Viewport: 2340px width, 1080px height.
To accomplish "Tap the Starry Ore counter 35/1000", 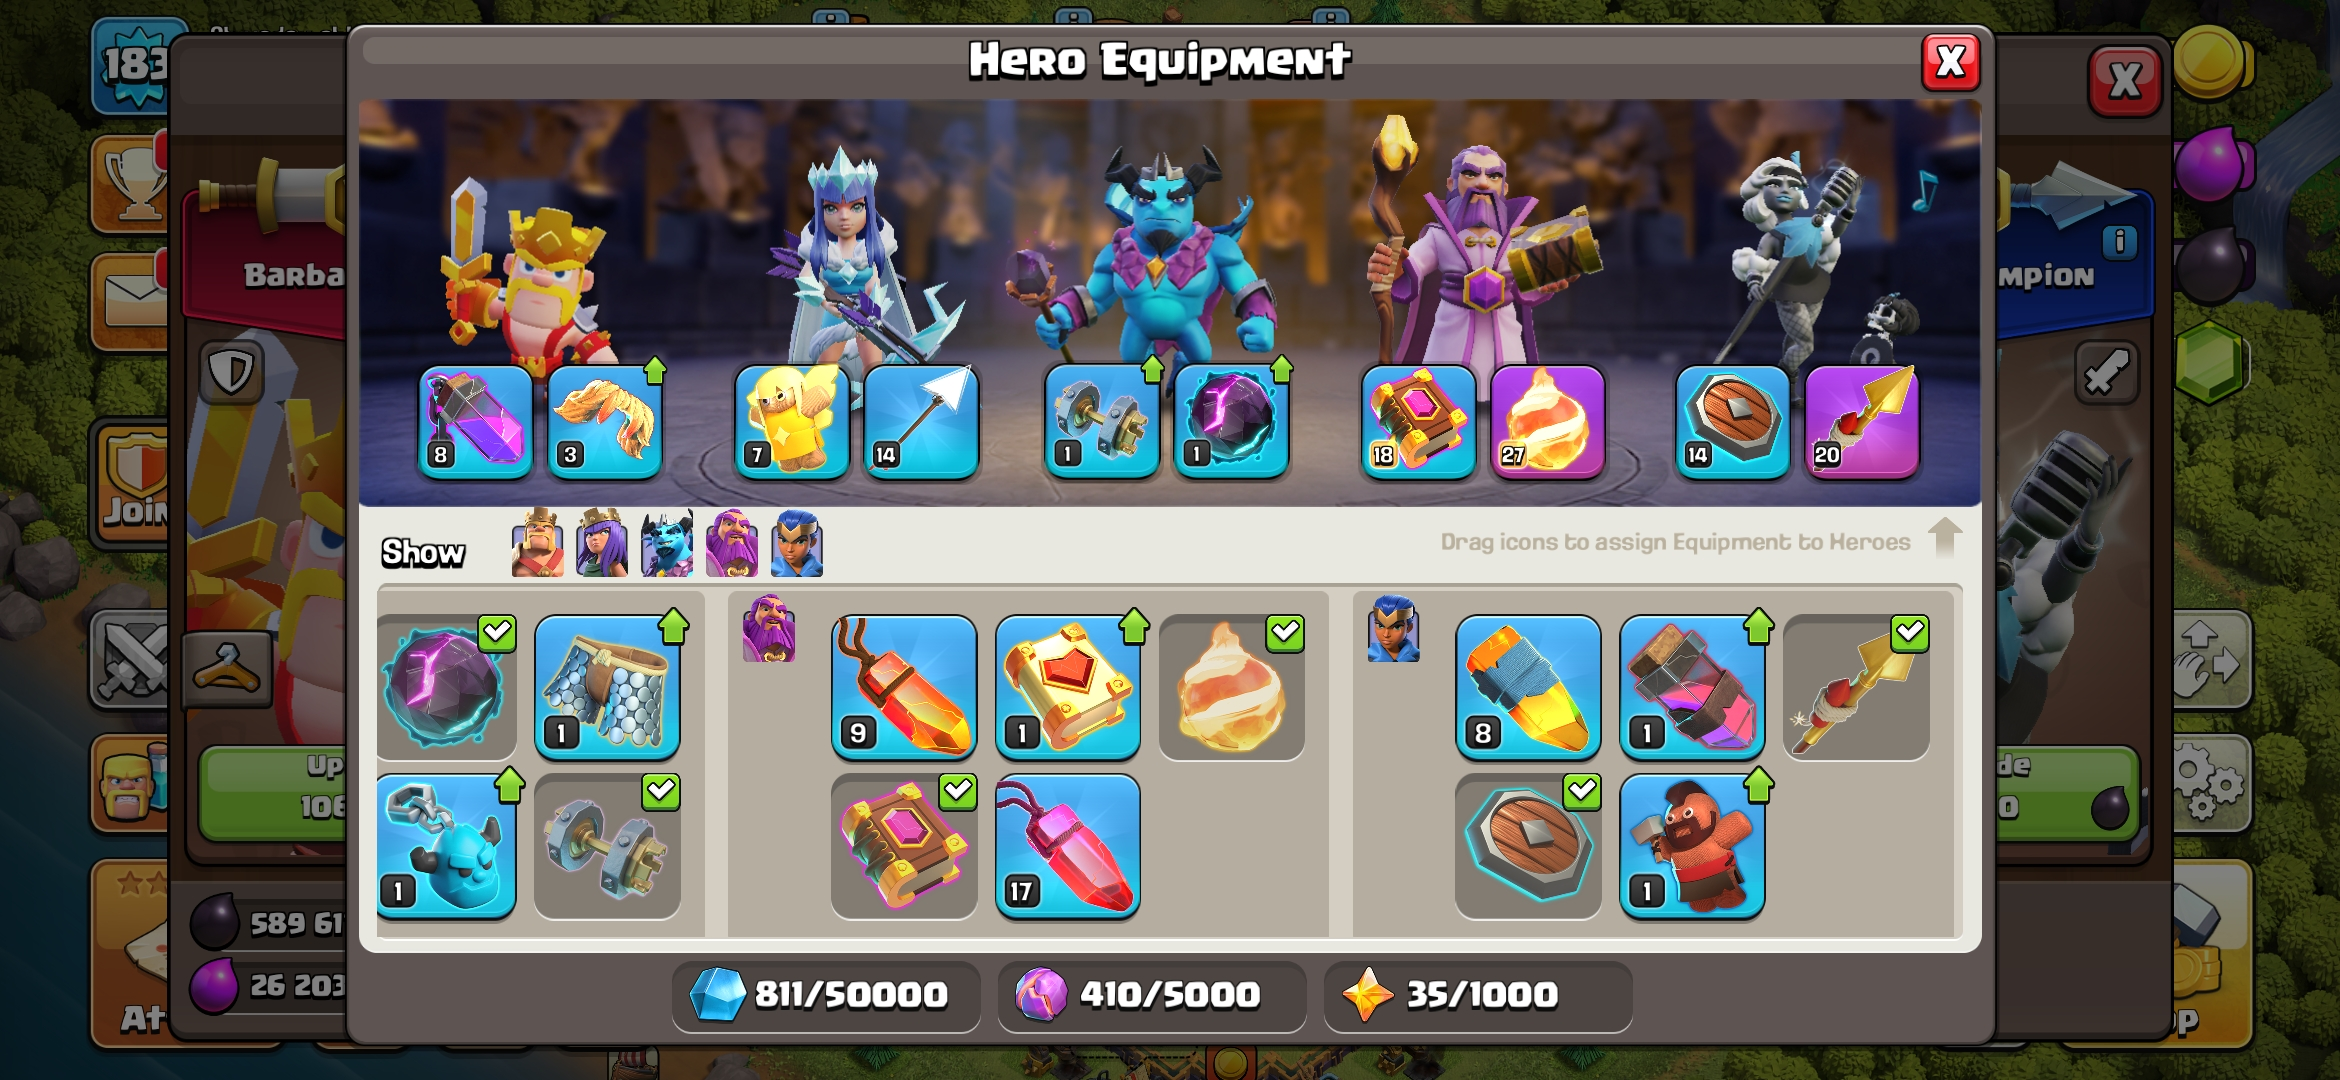I will (1478, 995).
